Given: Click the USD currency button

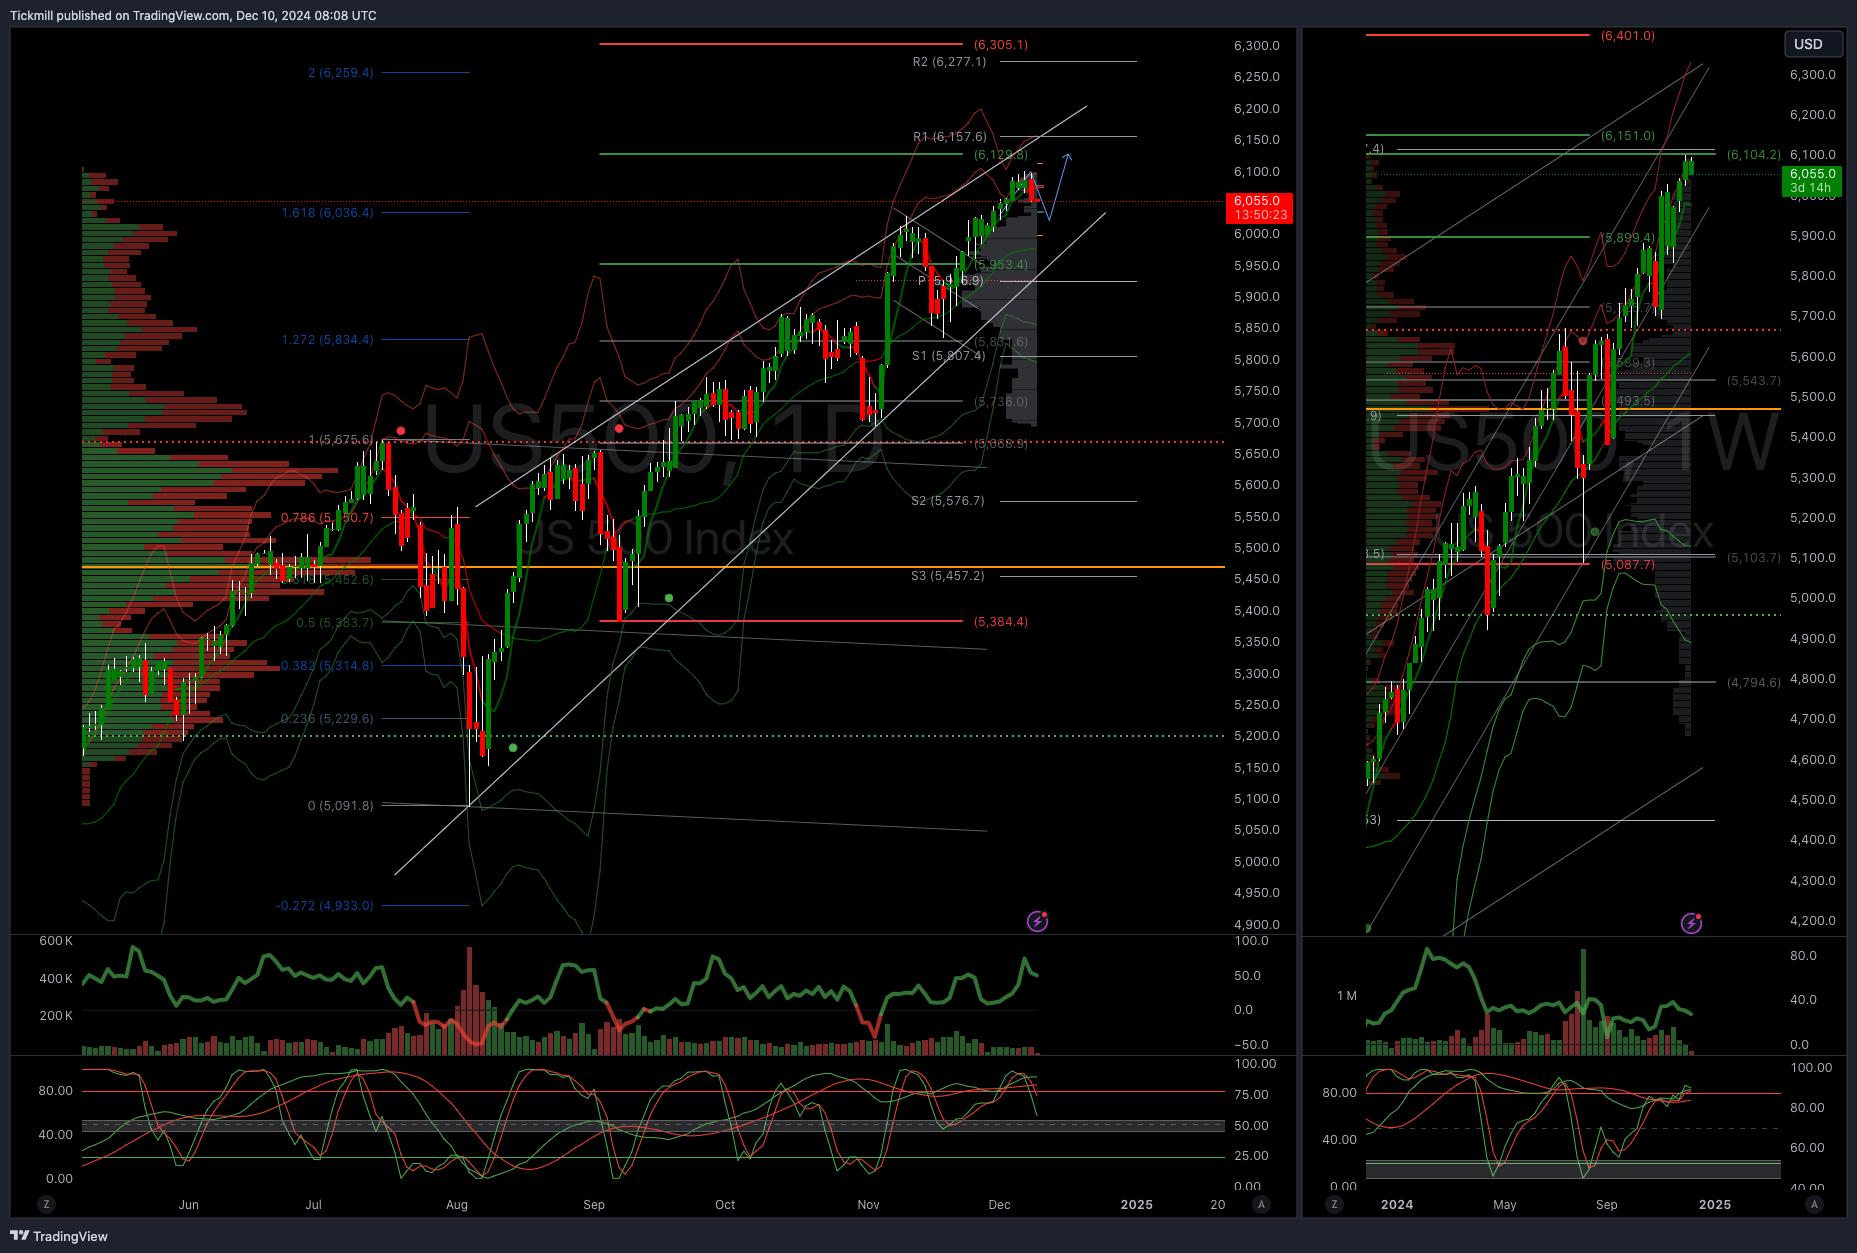Looking at the screenshot, I should click(1812, 44).
